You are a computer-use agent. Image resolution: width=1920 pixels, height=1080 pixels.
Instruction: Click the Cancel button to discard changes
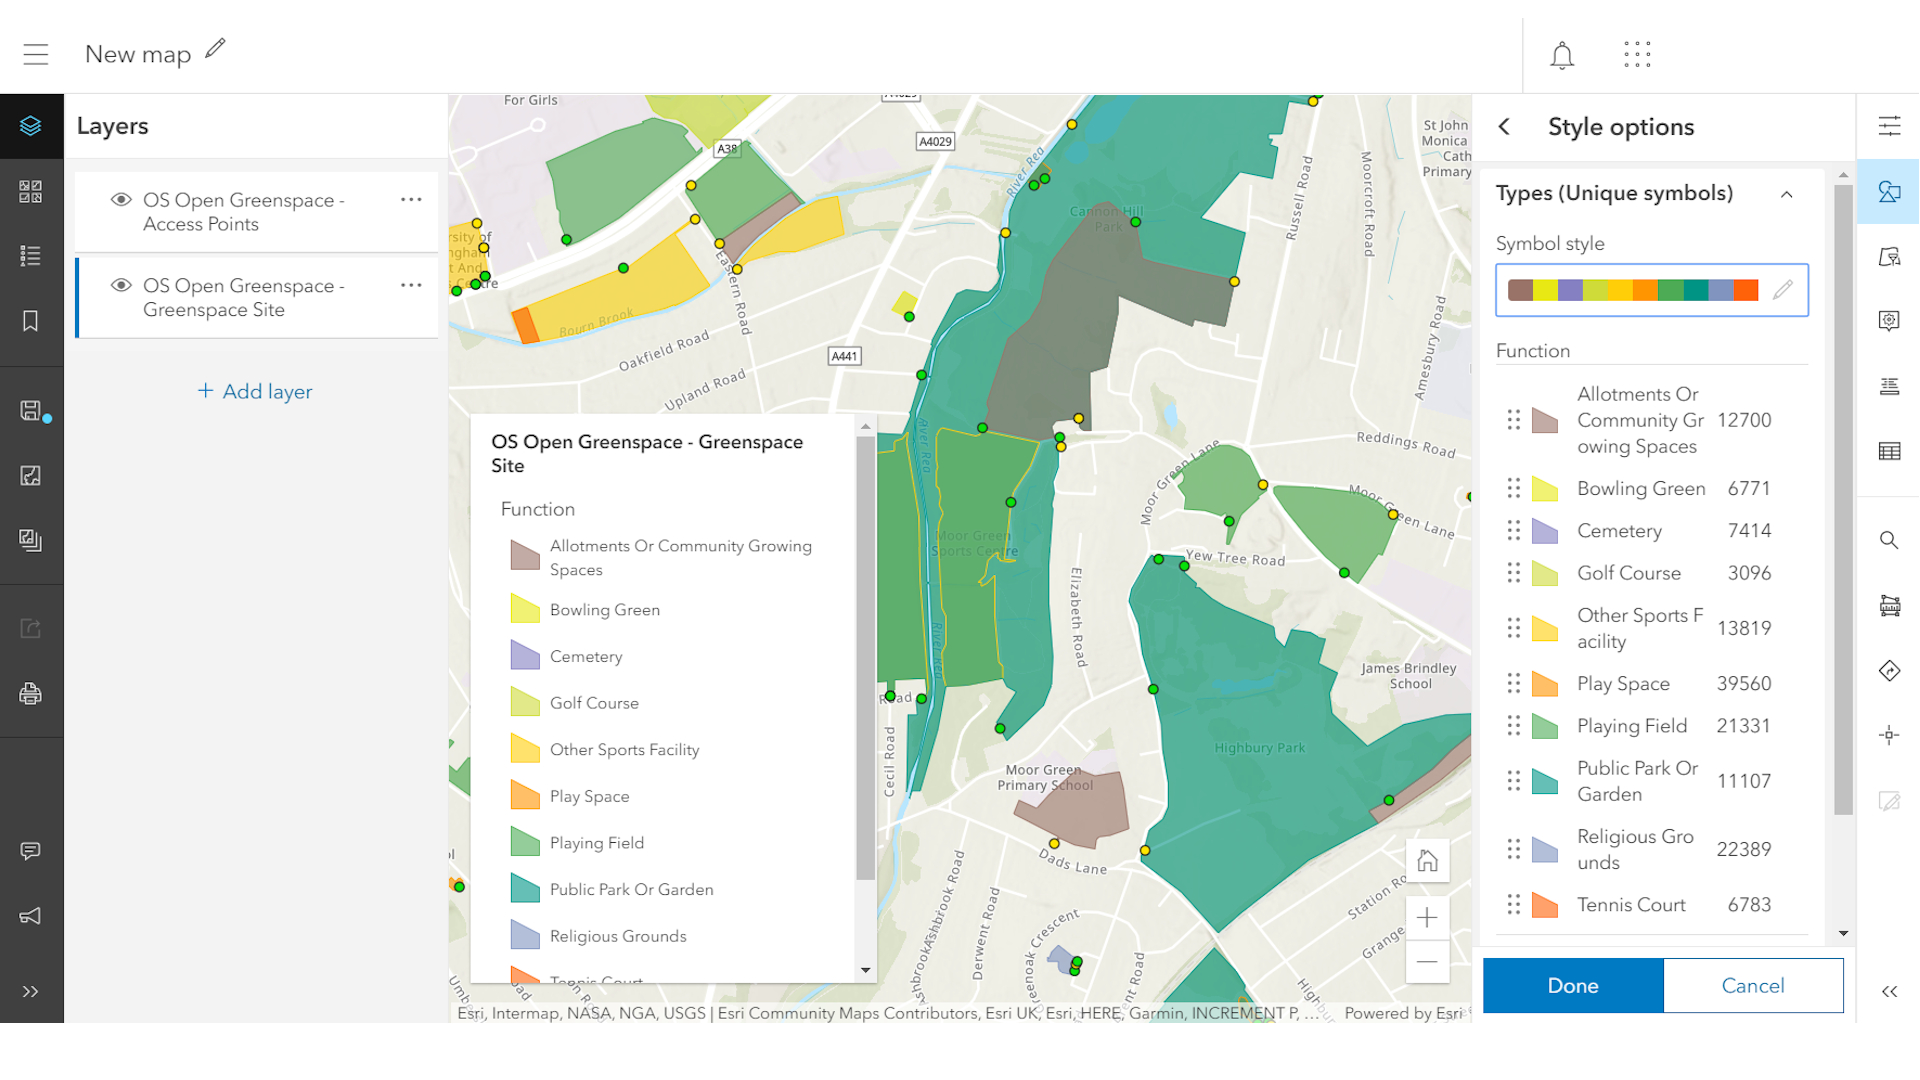coord(1754,984)
